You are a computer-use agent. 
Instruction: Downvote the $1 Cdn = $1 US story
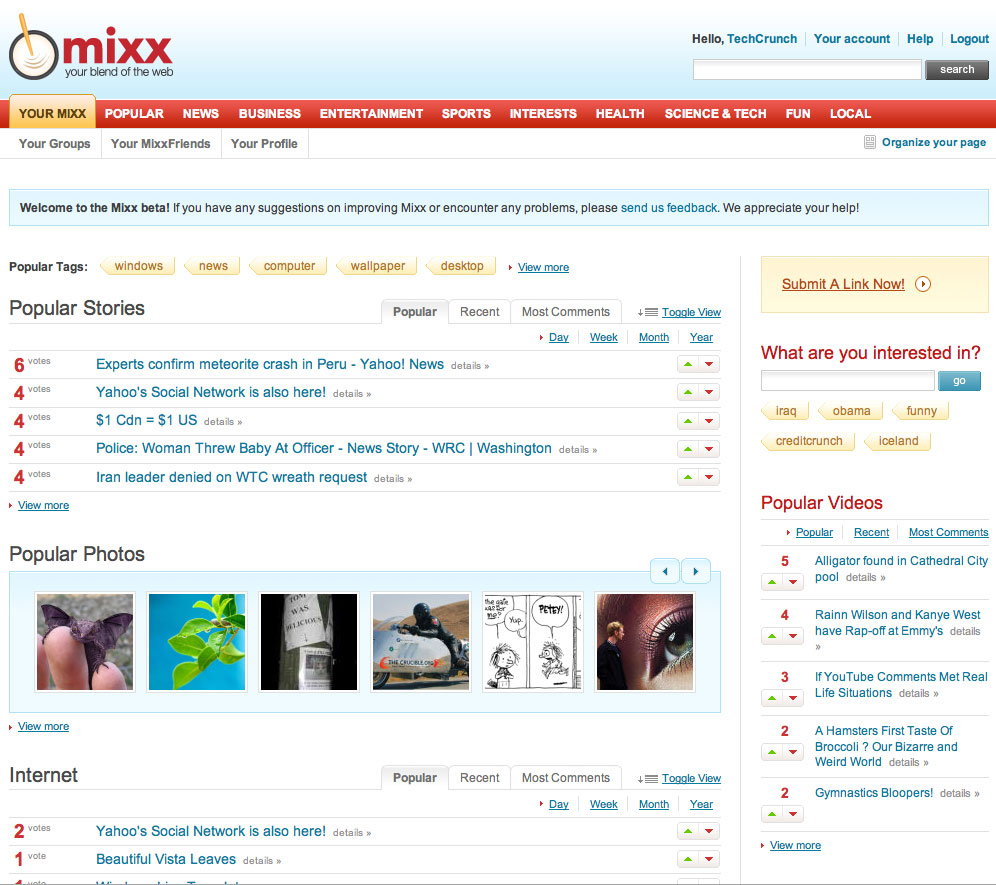pos(709,421)
